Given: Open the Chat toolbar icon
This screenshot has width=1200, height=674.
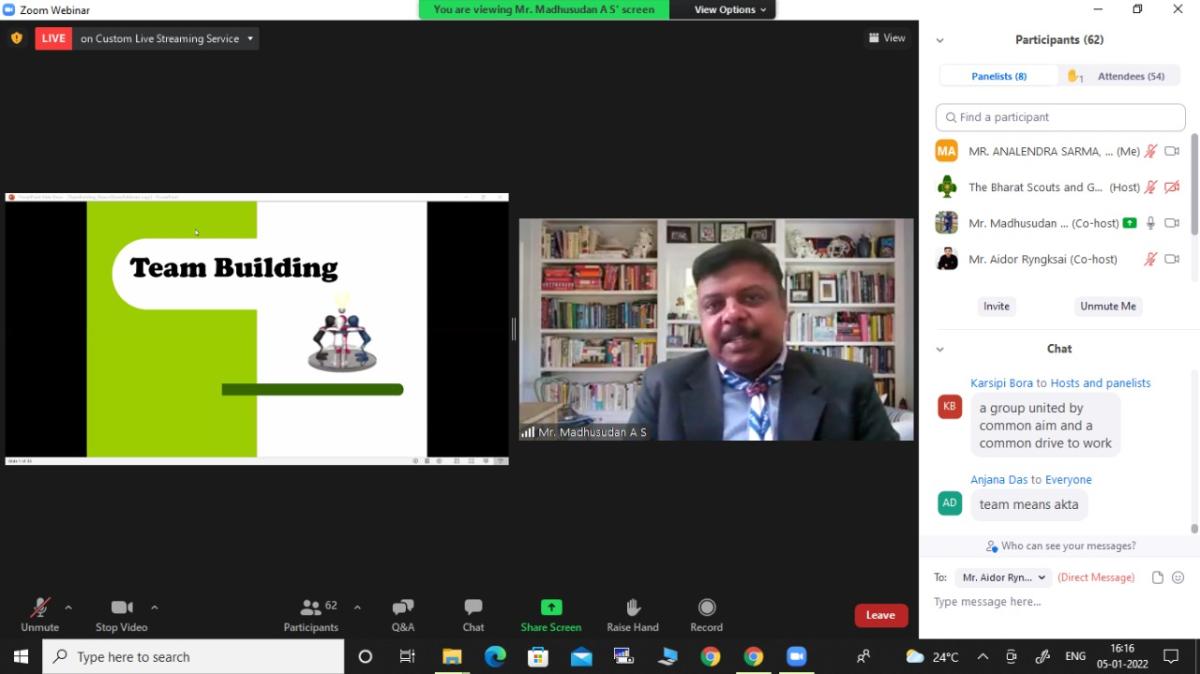Looking at the screenshot, I should tap(473, 608).
